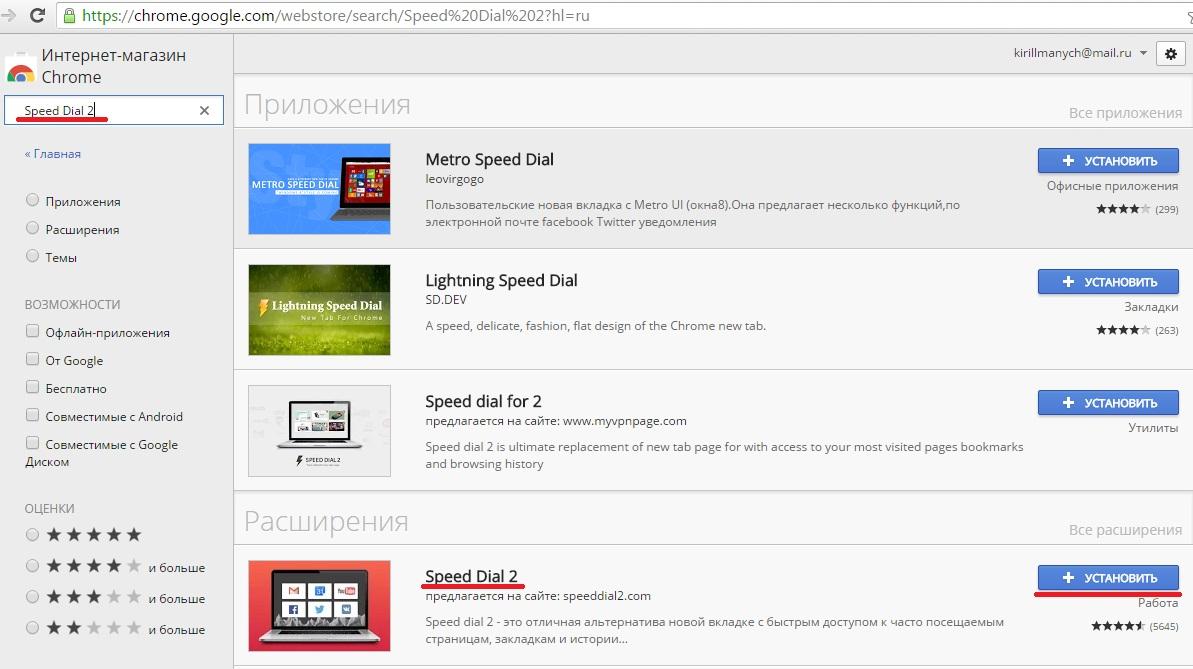Install Lightning Speed Dial
The width and height of the screenshot is (1193, 669).
1108,282
